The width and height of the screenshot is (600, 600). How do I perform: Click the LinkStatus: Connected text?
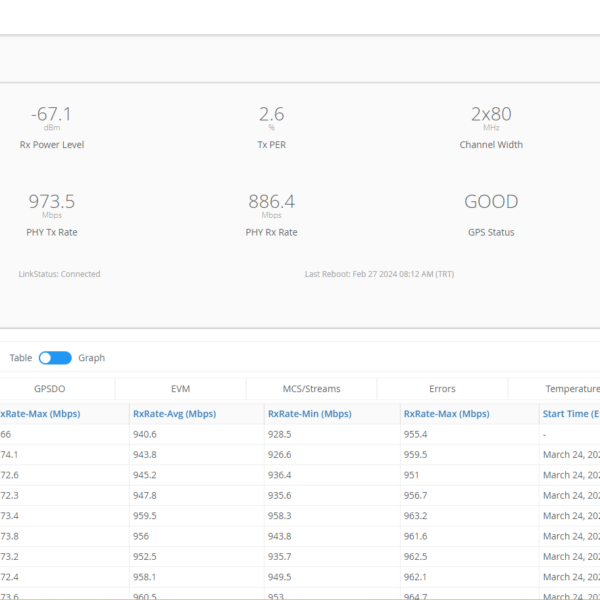point(59,274)
